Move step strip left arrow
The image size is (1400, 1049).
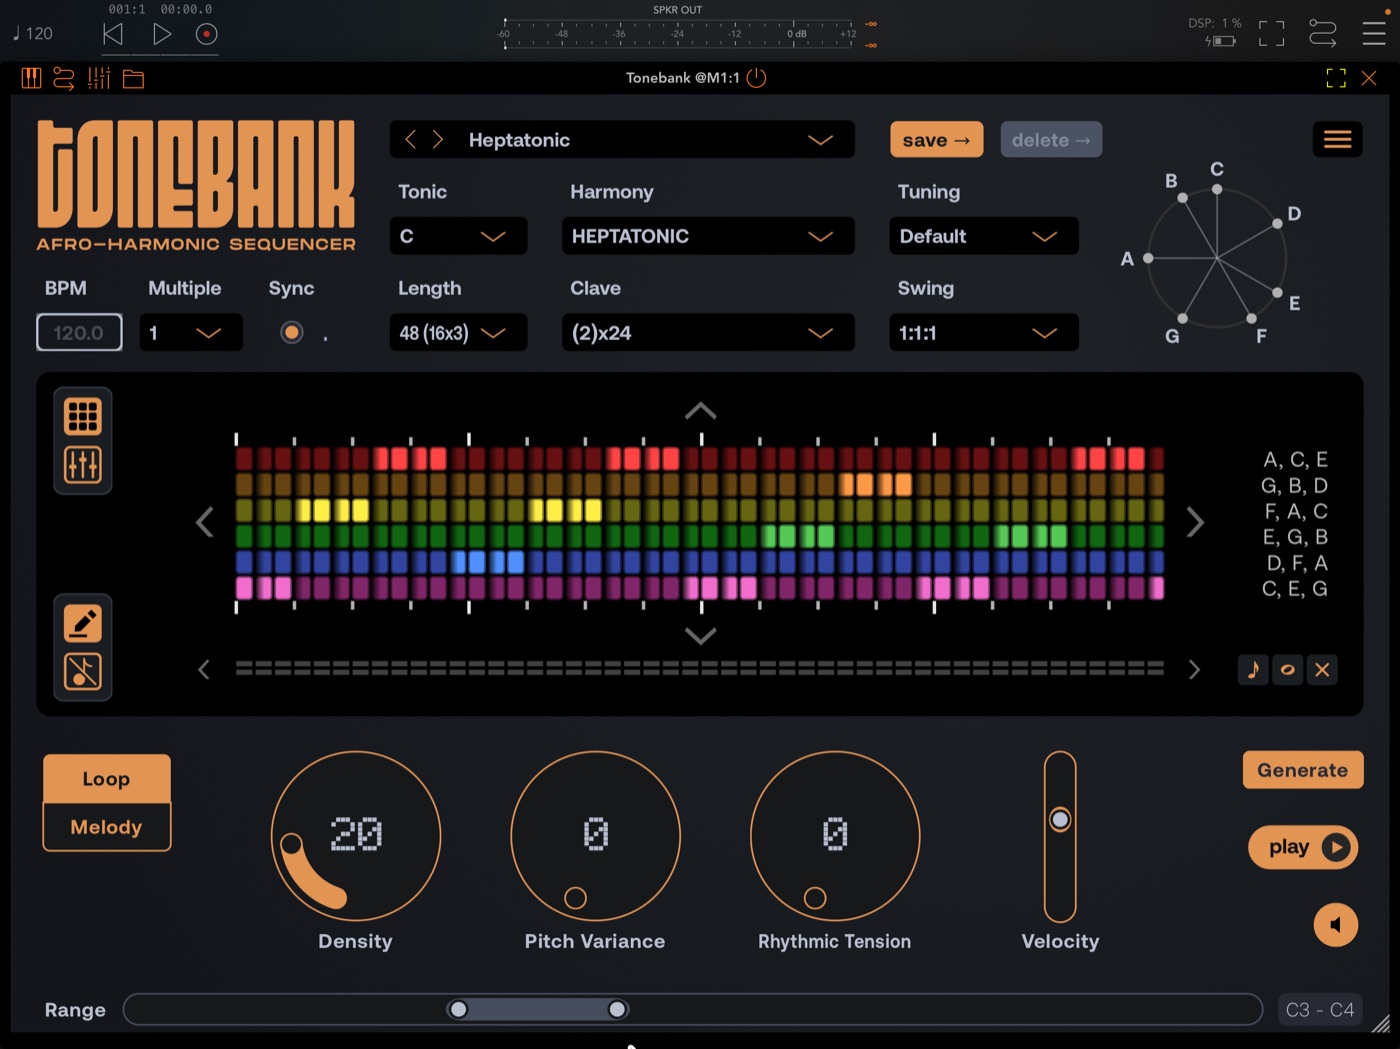click(204, 670)
